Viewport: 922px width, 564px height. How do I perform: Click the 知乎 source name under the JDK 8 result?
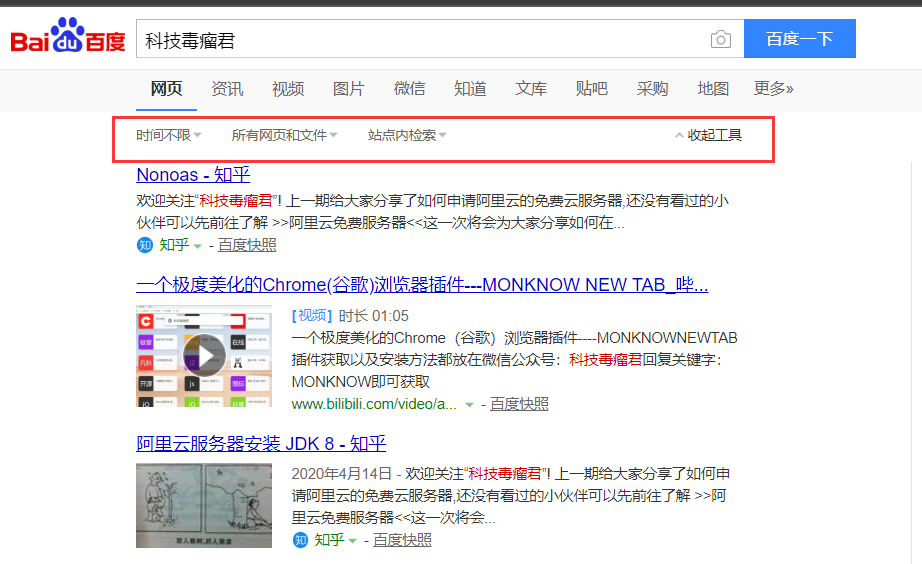pyautogui.click(x=329, y=540)
